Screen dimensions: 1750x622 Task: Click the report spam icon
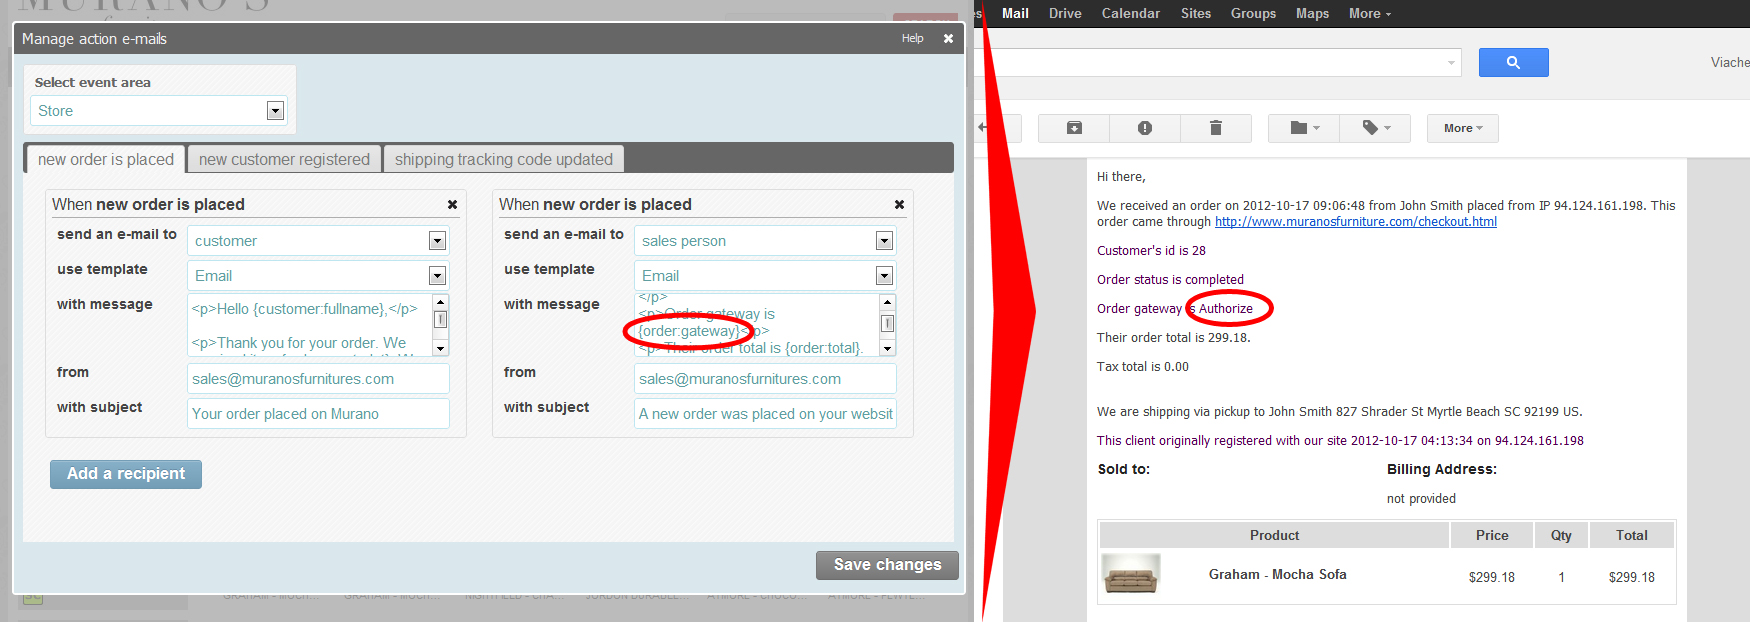(1145, 128)
